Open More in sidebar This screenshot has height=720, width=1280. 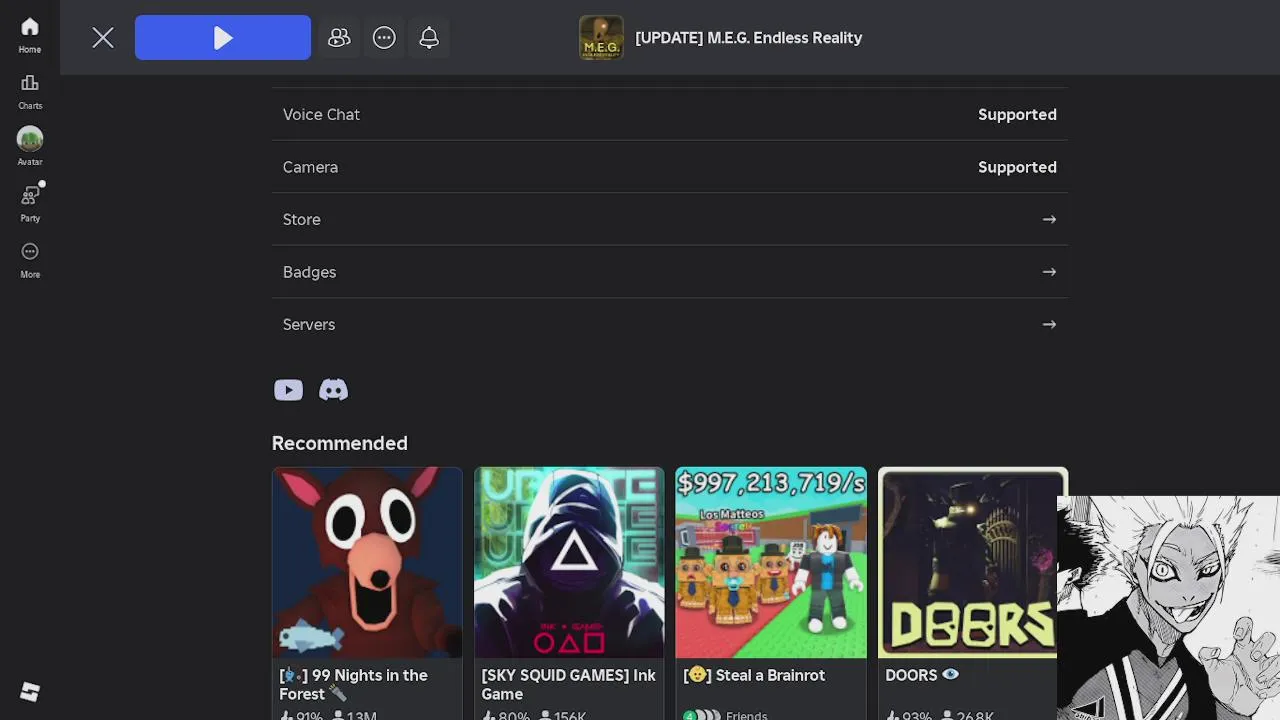(x=30, y=259)
